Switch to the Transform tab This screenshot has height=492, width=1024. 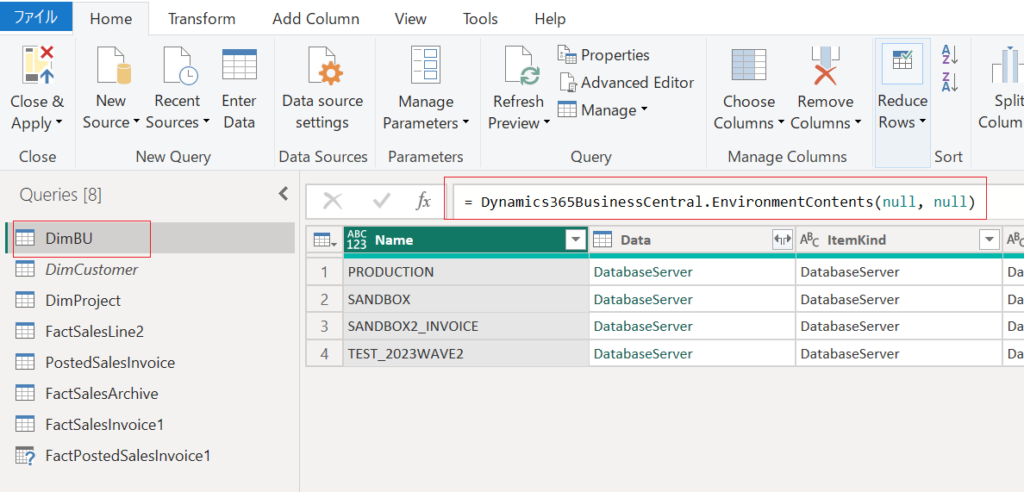point(202,19)
